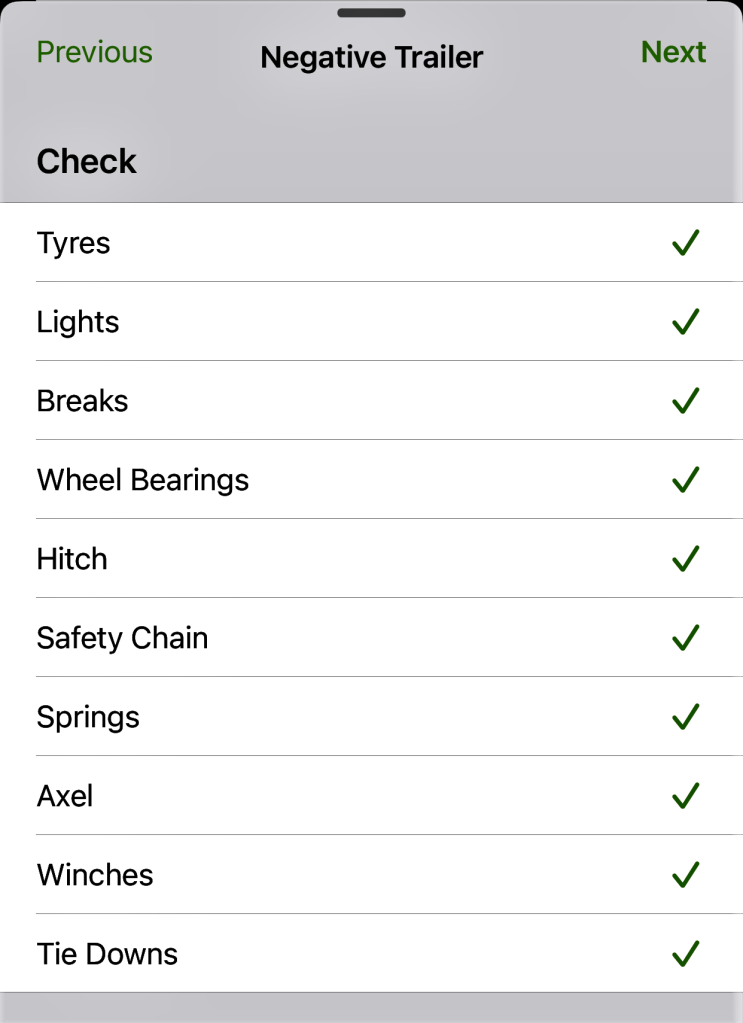Uncheck the Axel checkmark
743x1023 pixels.
(x=685, y=796)
